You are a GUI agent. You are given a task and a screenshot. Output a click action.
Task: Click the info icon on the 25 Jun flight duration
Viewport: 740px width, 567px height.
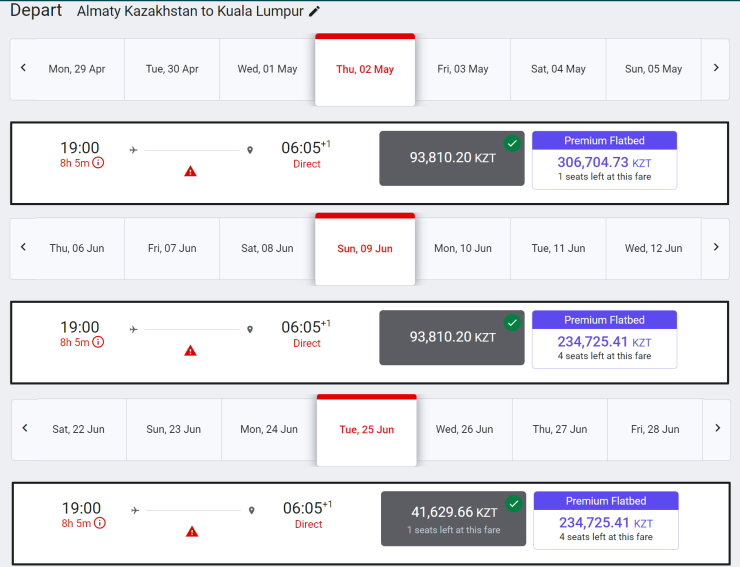pos(100,523)
